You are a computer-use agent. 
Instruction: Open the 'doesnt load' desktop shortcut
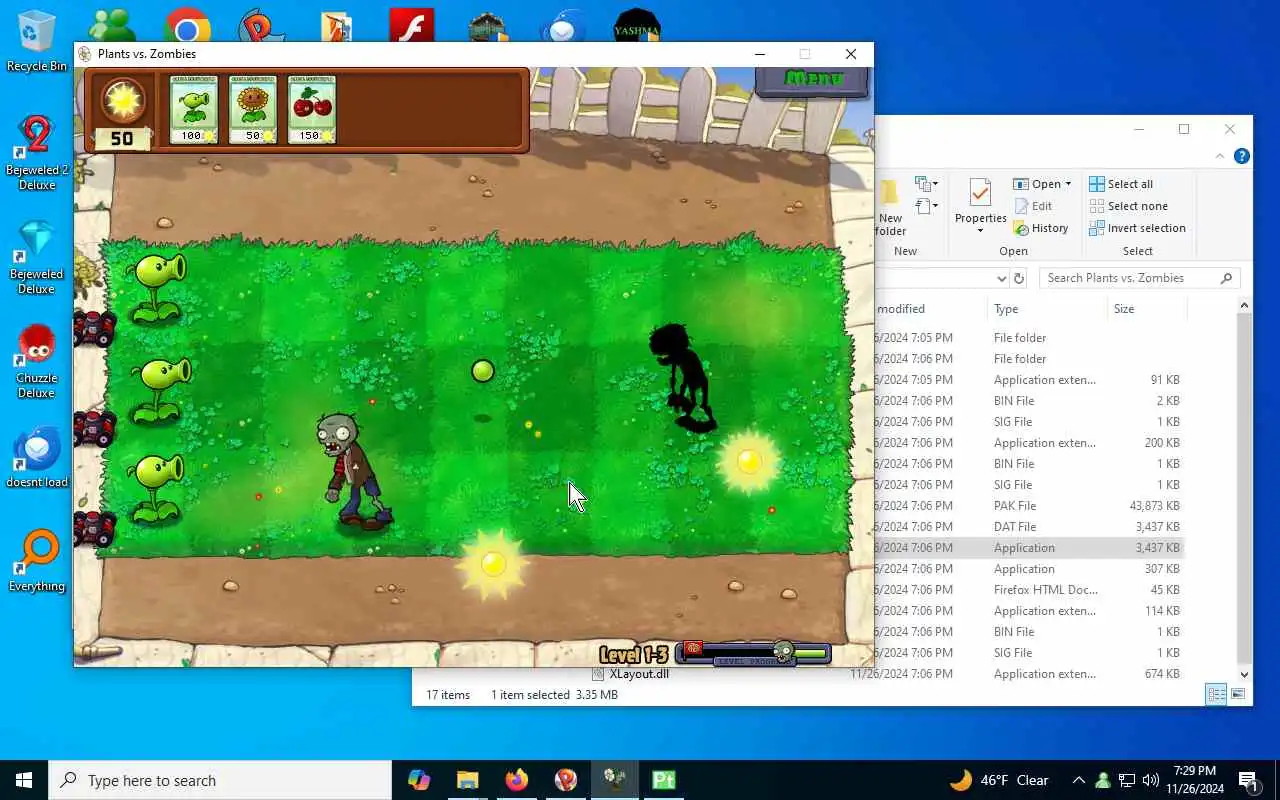(37, 458)
